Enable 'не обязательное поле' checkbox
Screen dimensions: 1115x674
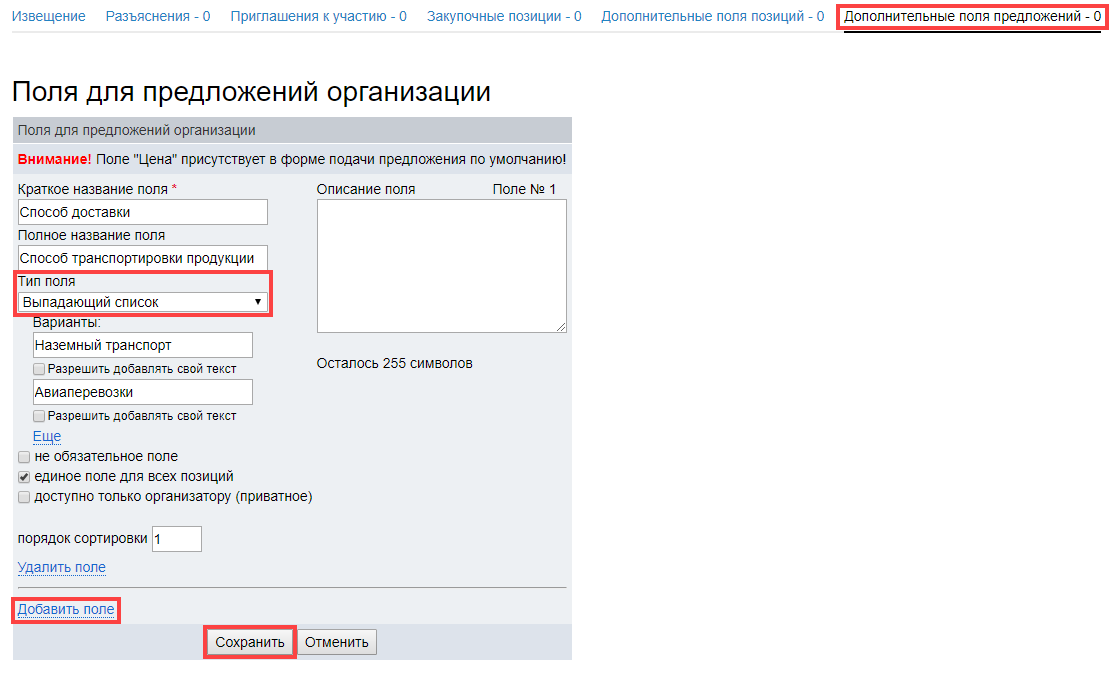[23, 458]
